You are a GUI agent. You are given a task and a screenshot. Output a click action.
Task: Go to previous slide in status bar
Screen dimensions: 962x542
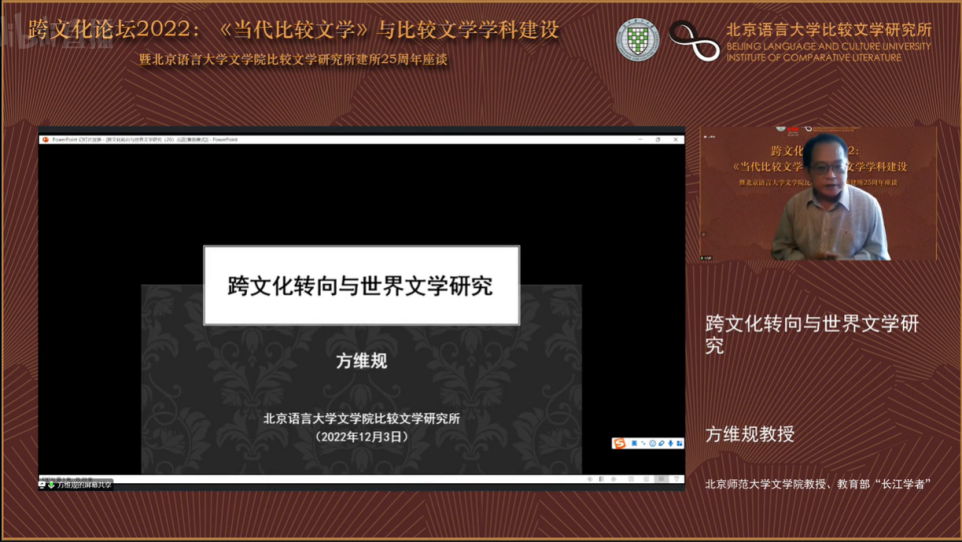[590, 479]
